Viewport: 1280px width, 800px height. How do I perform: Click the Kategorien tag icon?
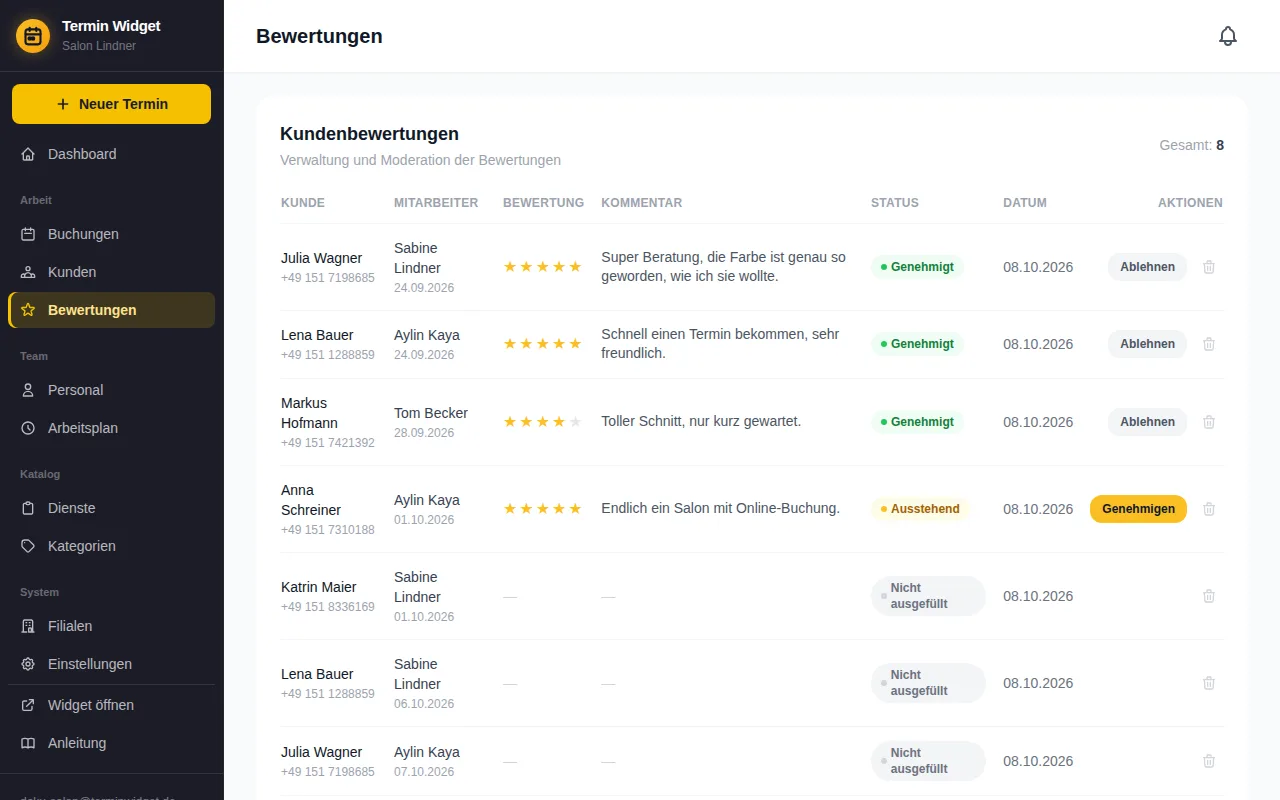click(28, 546)
